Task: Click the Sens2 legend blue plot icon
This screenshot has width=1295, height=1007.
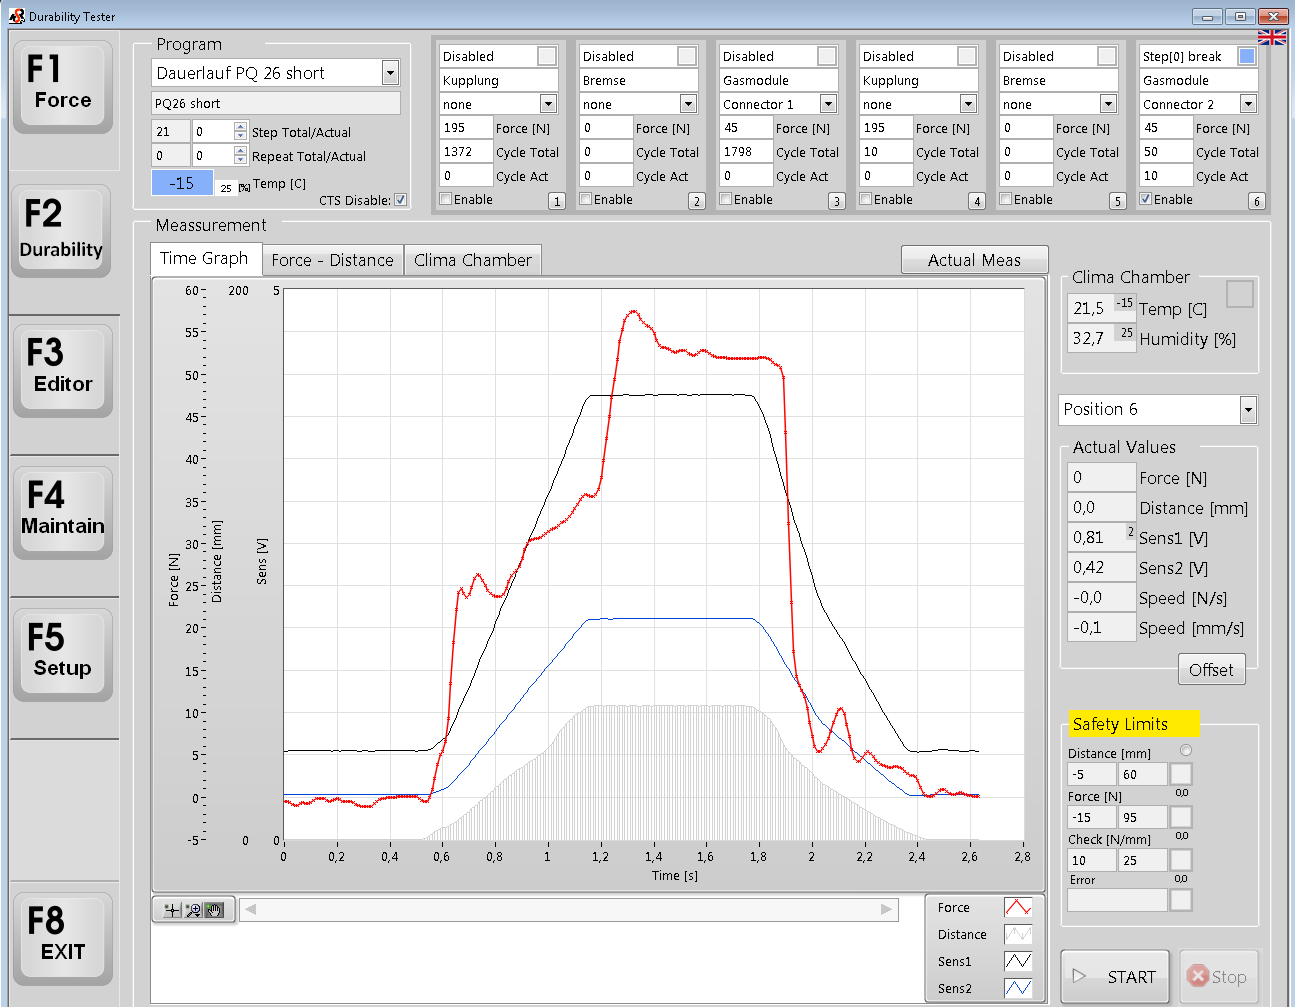Action: coord(1018,988)
